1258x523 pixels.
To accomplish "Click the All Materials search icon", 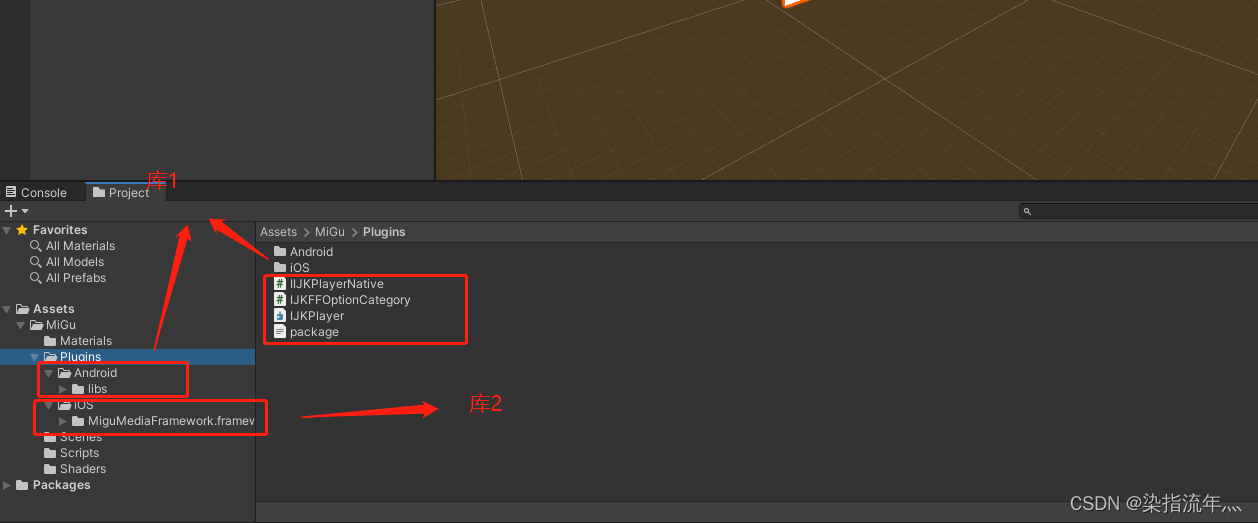I will 36,246.
